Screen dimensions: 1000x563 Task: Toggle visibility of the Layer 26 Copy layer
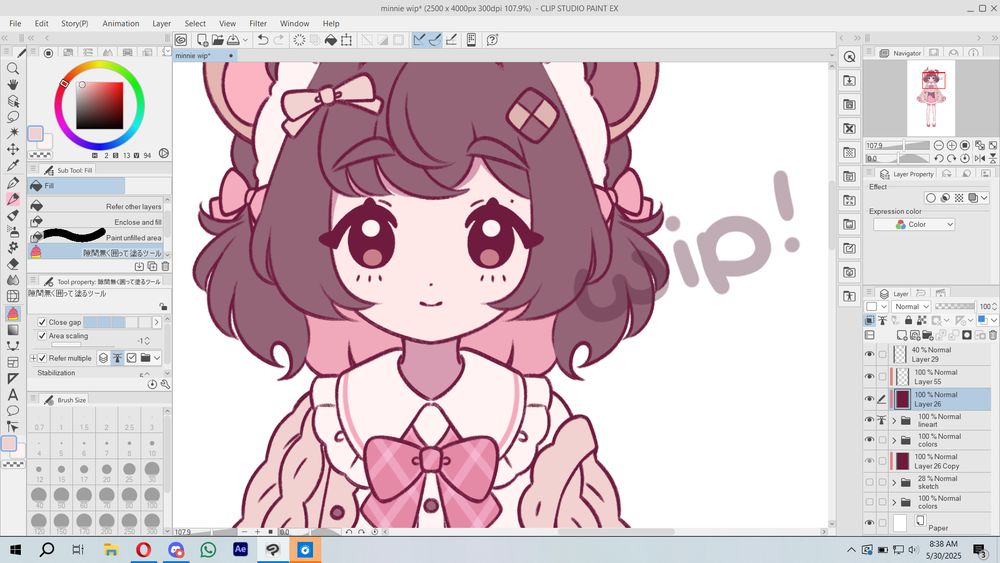[x=869, y=461]
